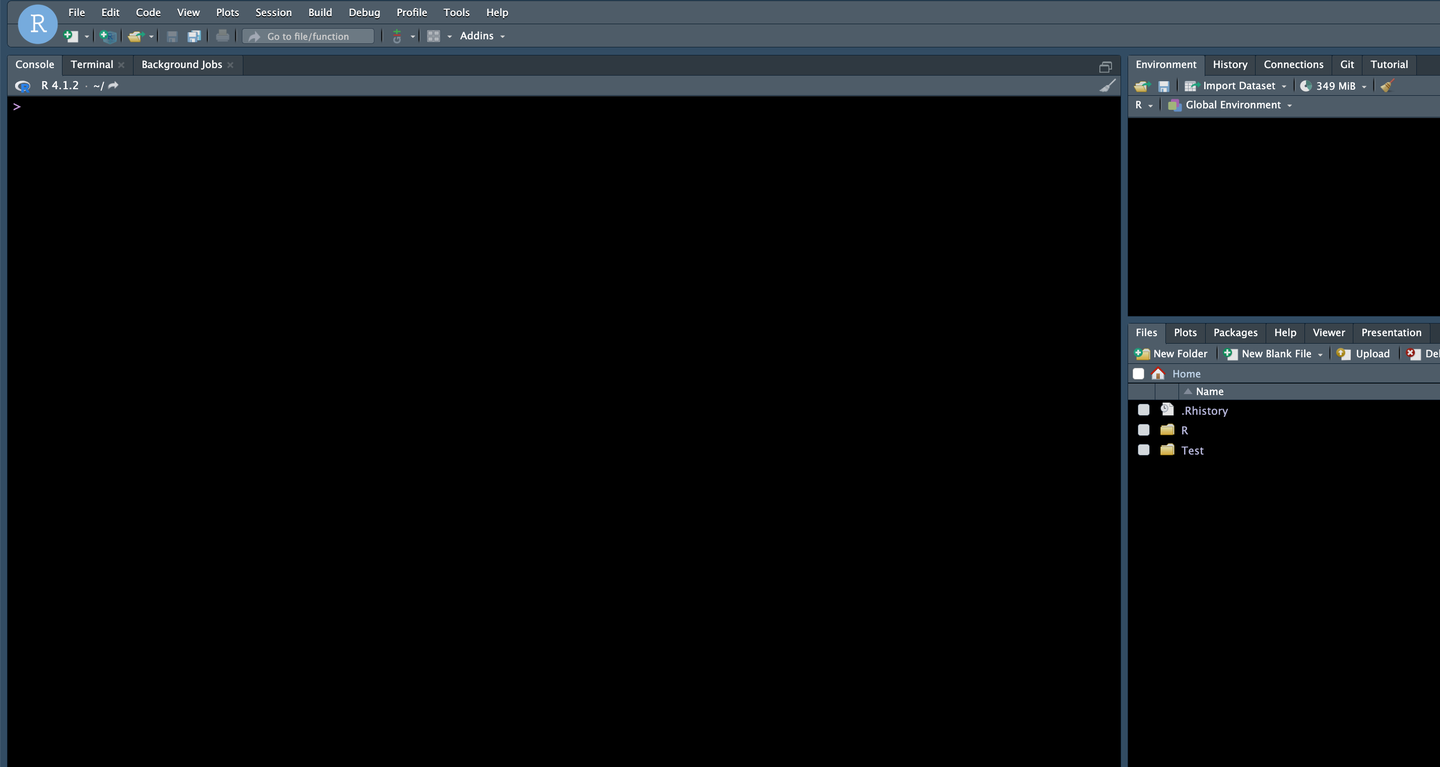Open the Session menu
1440x767 pixels.
tap(273, 11)
